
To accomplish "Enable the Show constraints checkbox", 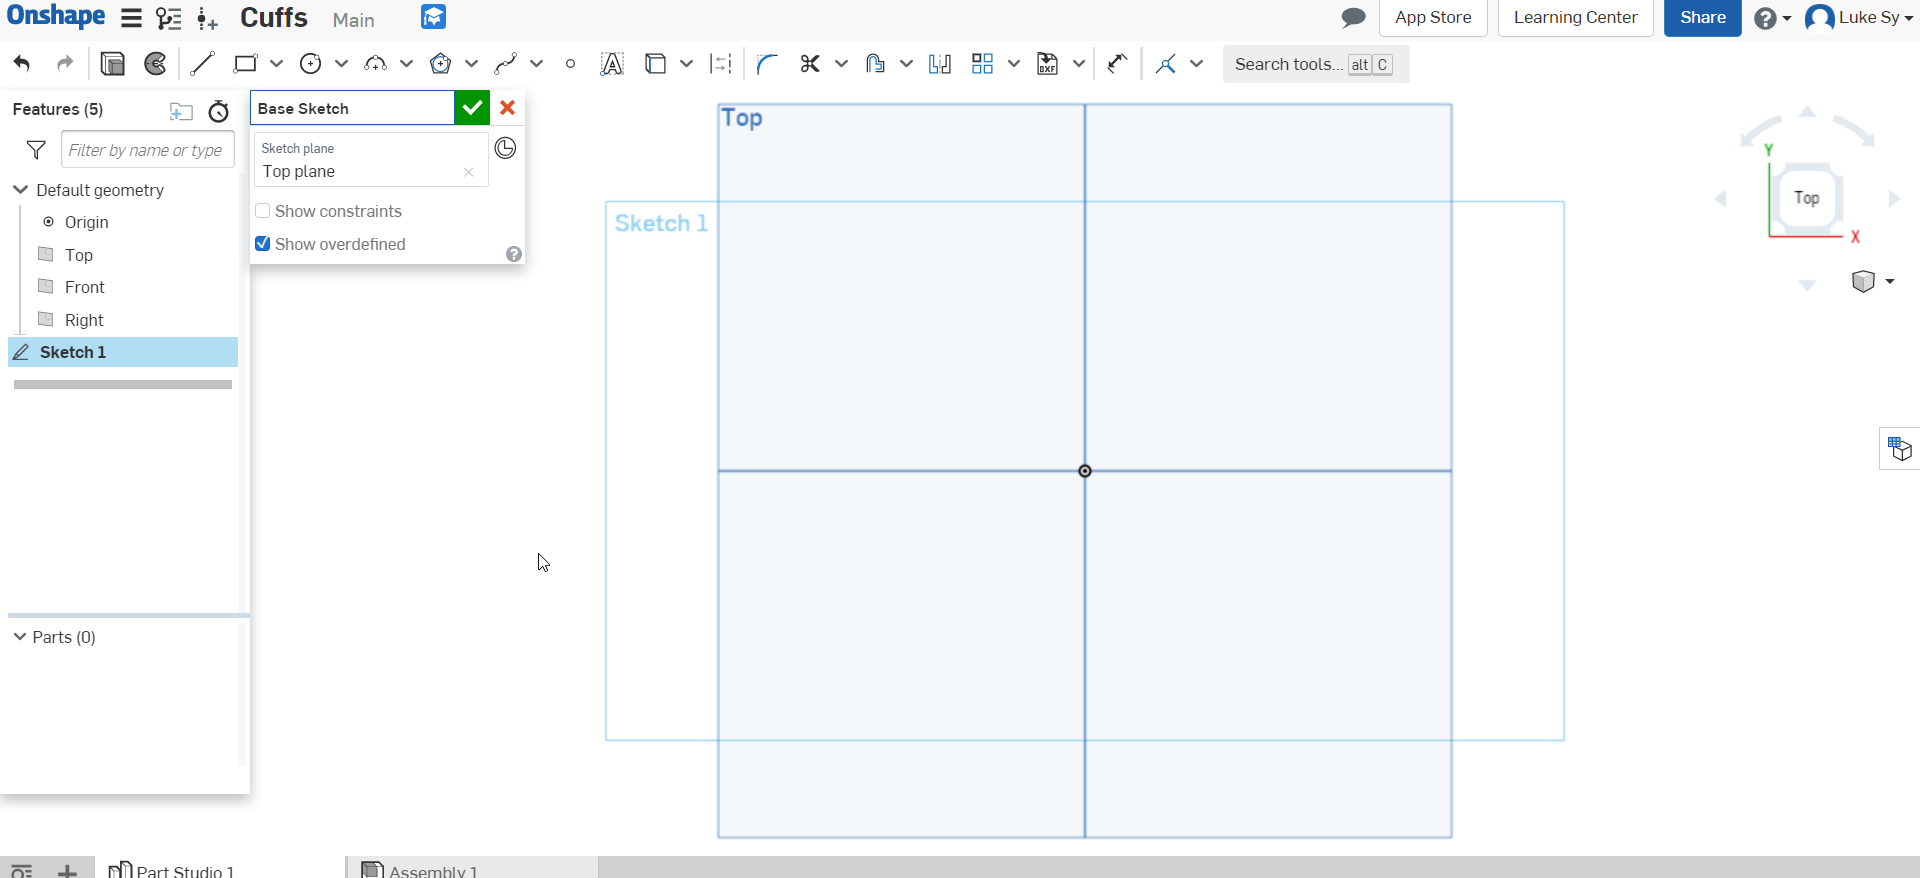I will [x=263, y=211].
